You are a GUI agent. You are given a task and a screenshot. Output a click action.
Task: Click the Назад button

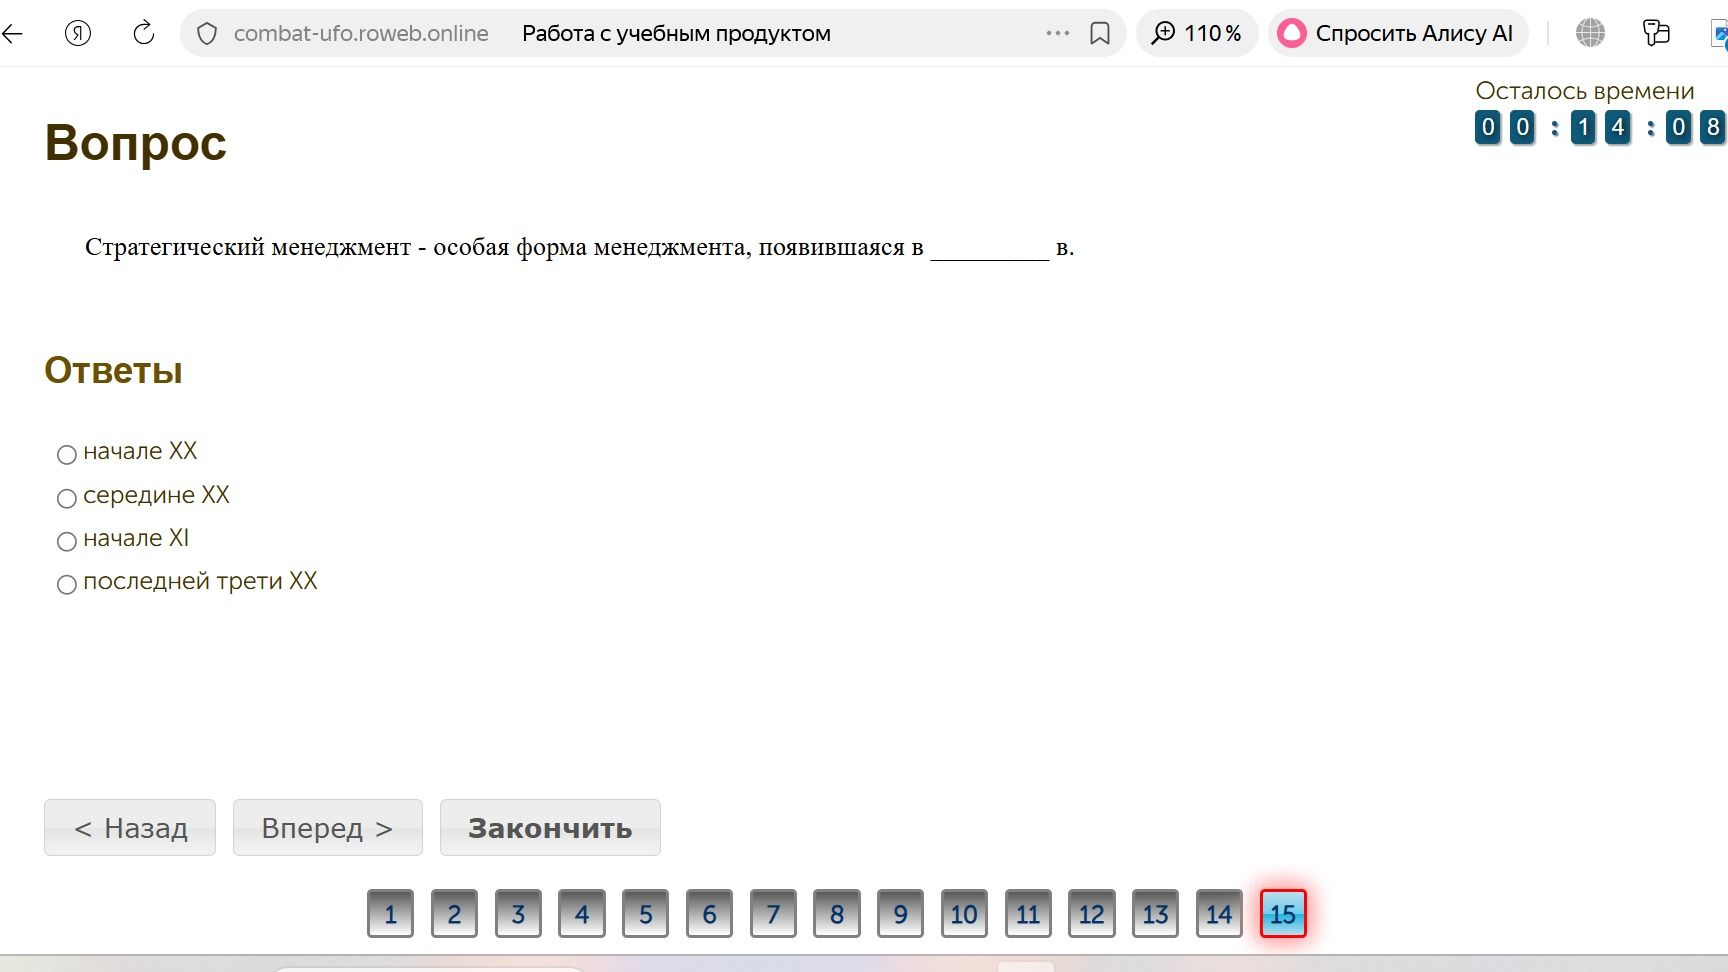click(130, 828)
